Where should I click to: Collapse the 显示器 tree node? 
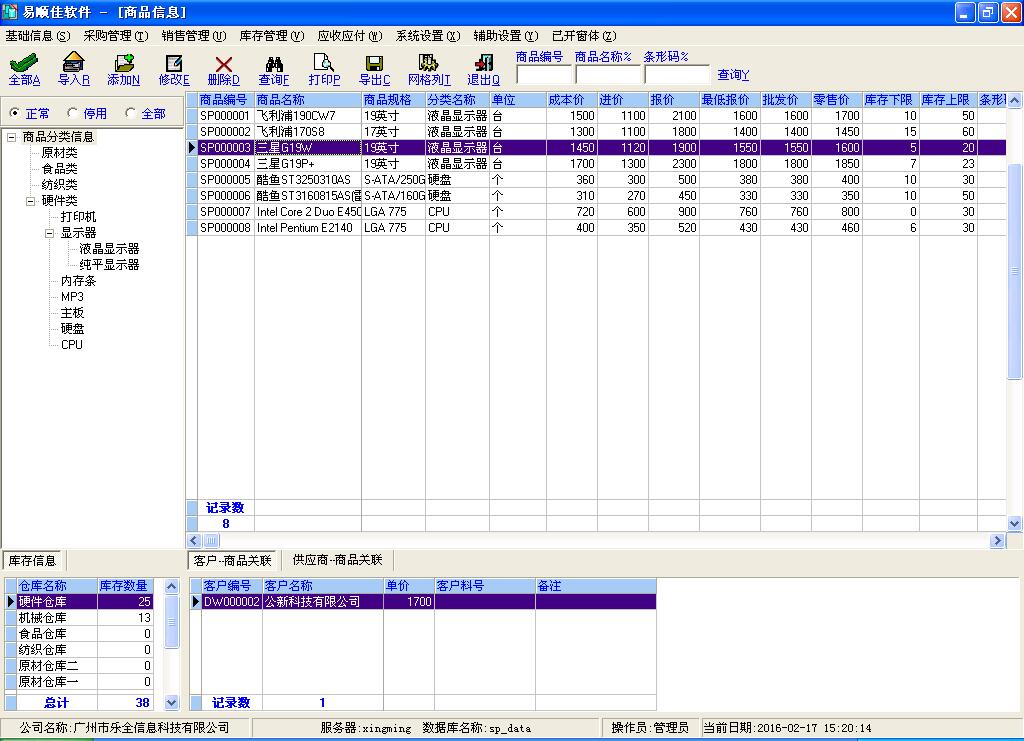tap(50, 233)
